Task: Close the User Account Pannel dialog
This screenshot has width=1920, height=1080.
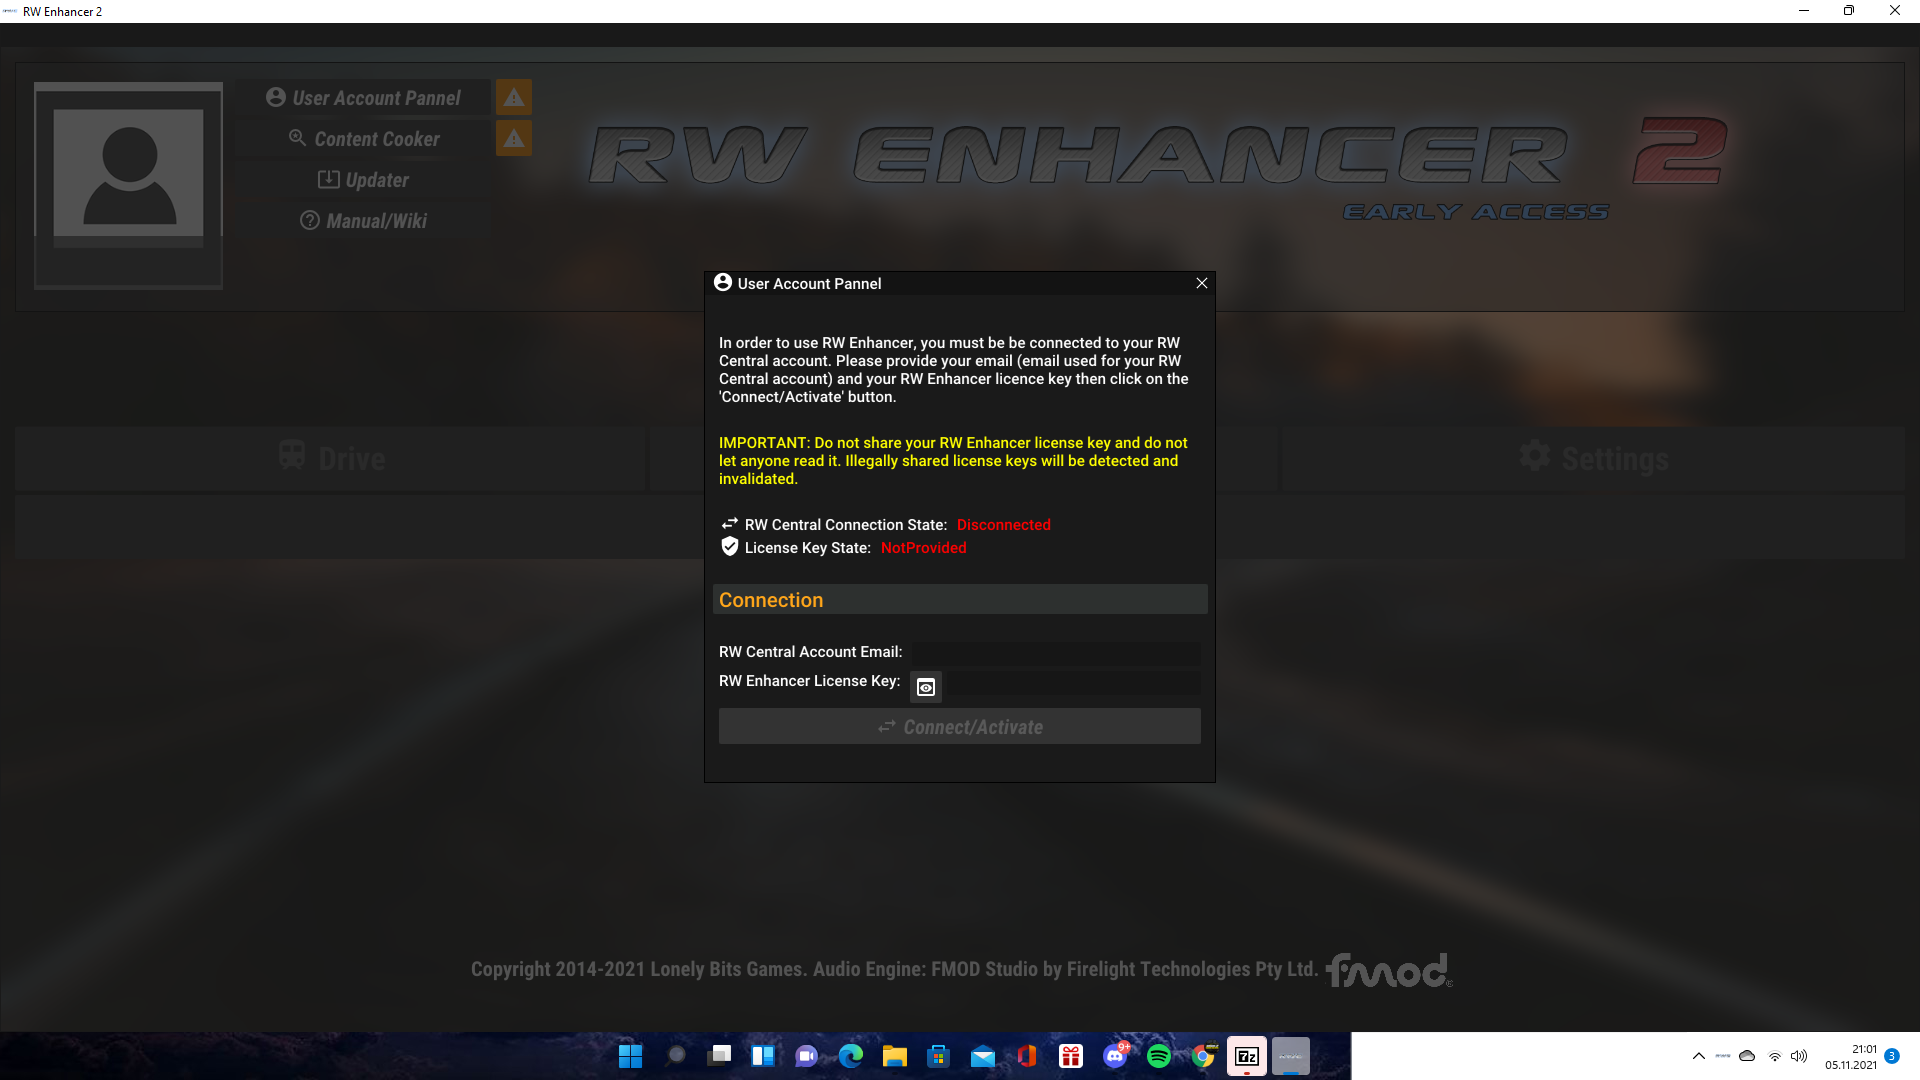Action: click(1202, 284)
